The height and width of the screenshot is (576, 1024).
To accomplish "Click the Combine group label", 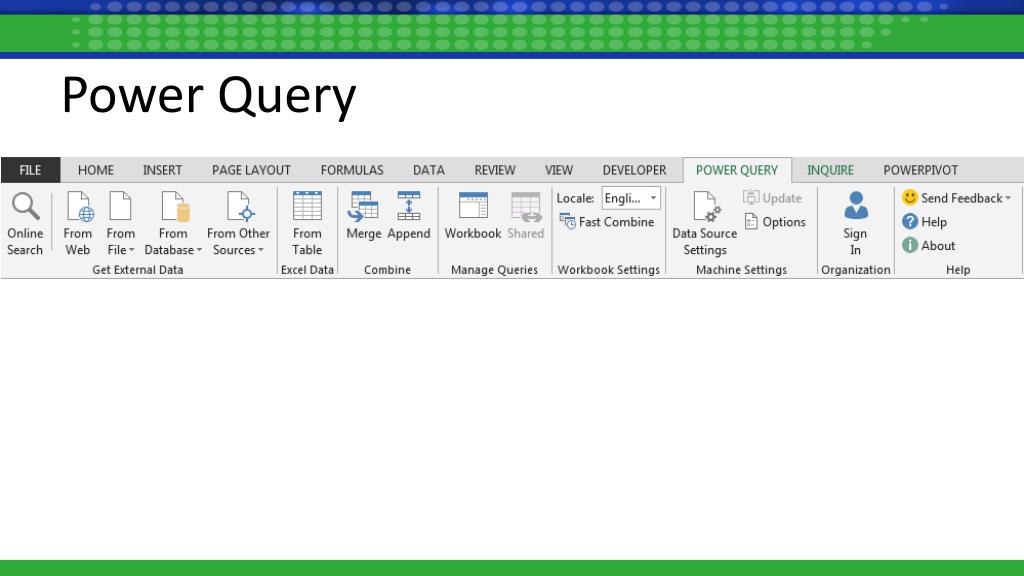I will 387,270.
